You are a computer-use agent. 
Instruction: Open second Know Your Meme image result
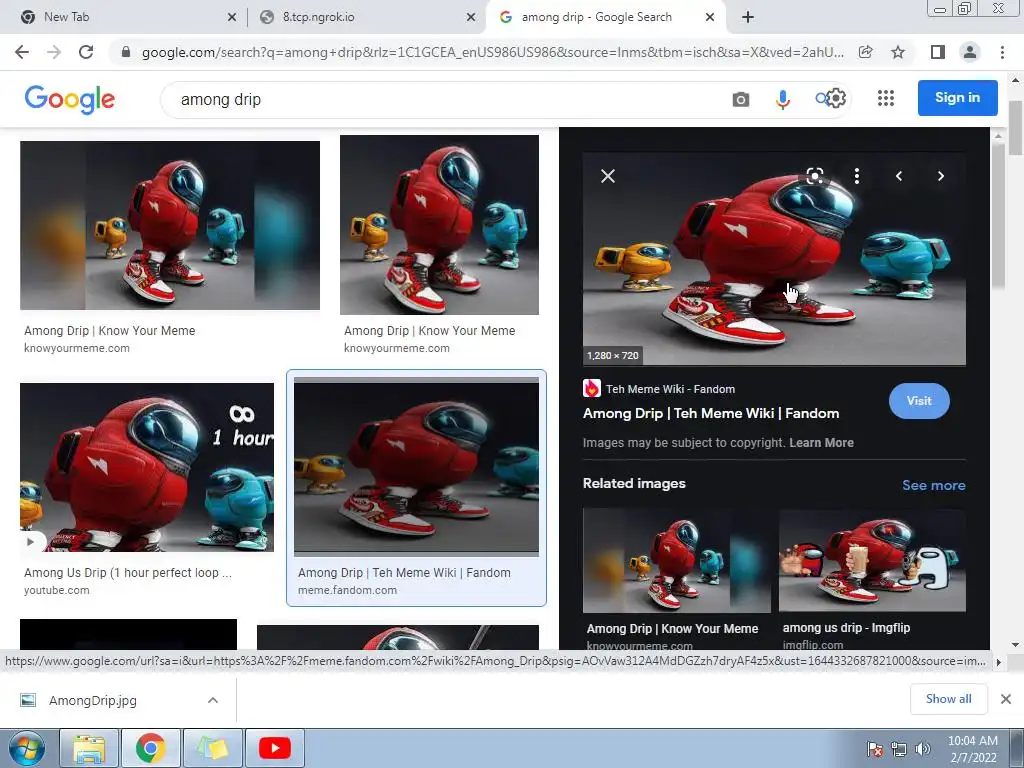(439, 225)
